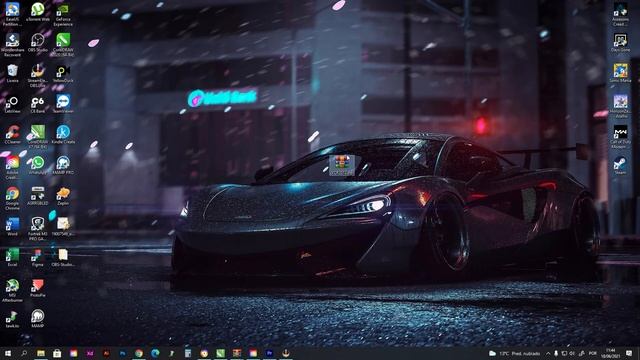Open Microsoft Edge from the taskbar
Screen dimensions: 640x360
(x=155, y=353)
